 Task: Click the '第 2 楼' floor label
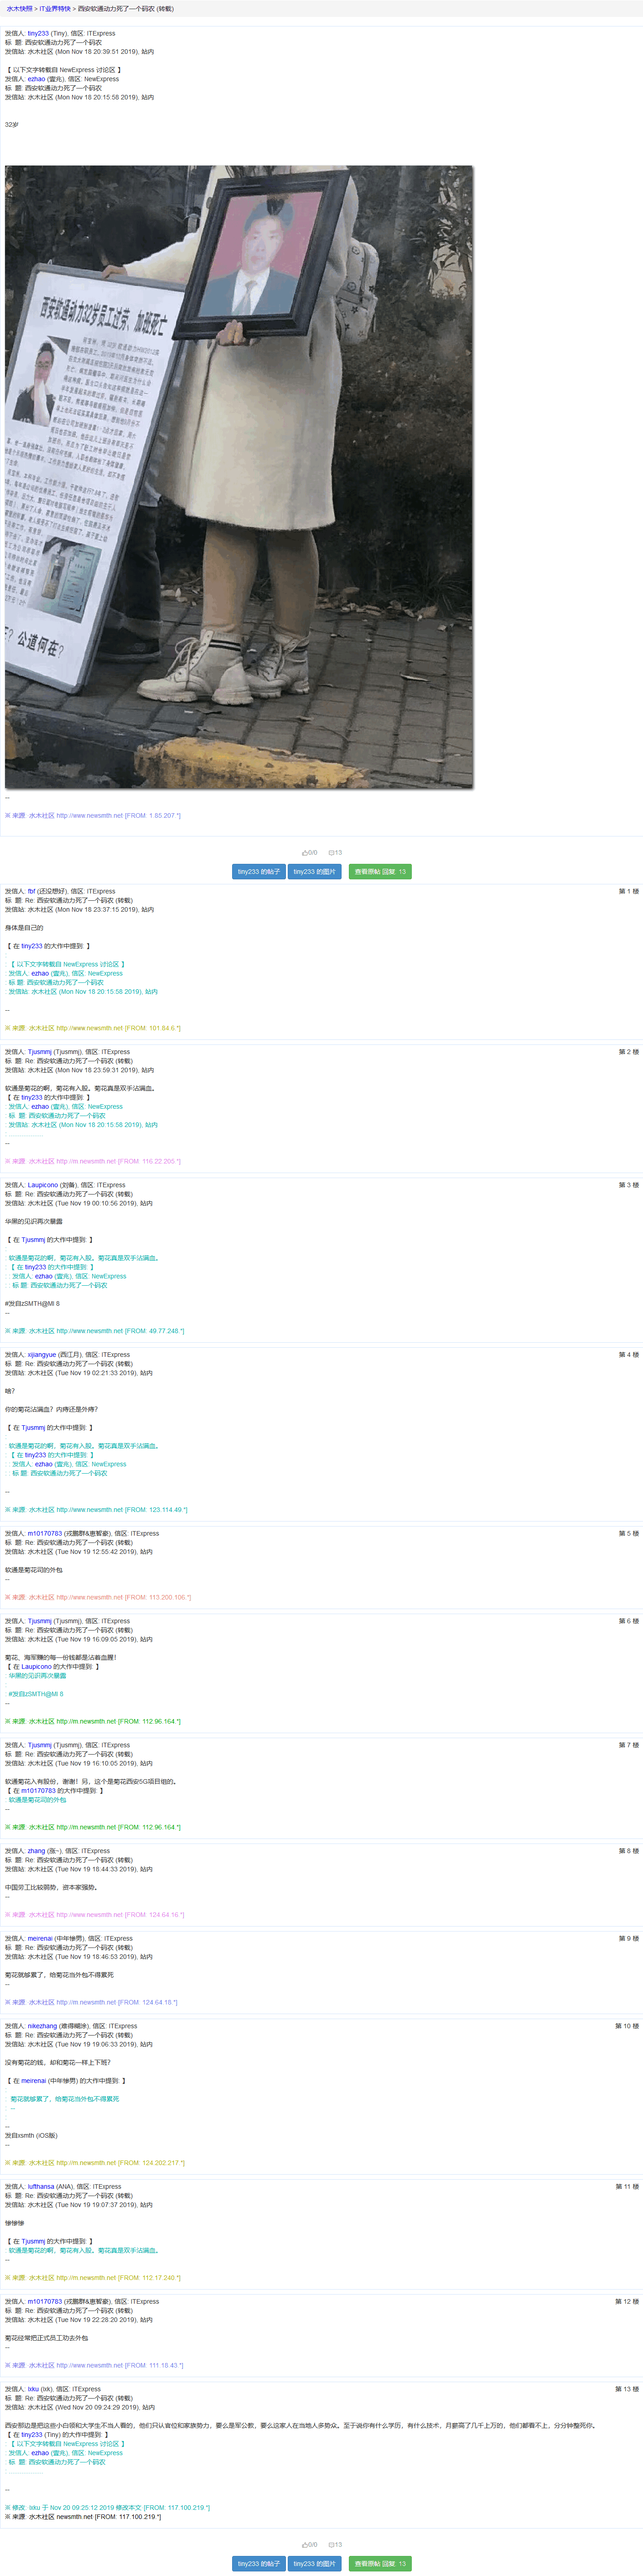[628, 1052]
